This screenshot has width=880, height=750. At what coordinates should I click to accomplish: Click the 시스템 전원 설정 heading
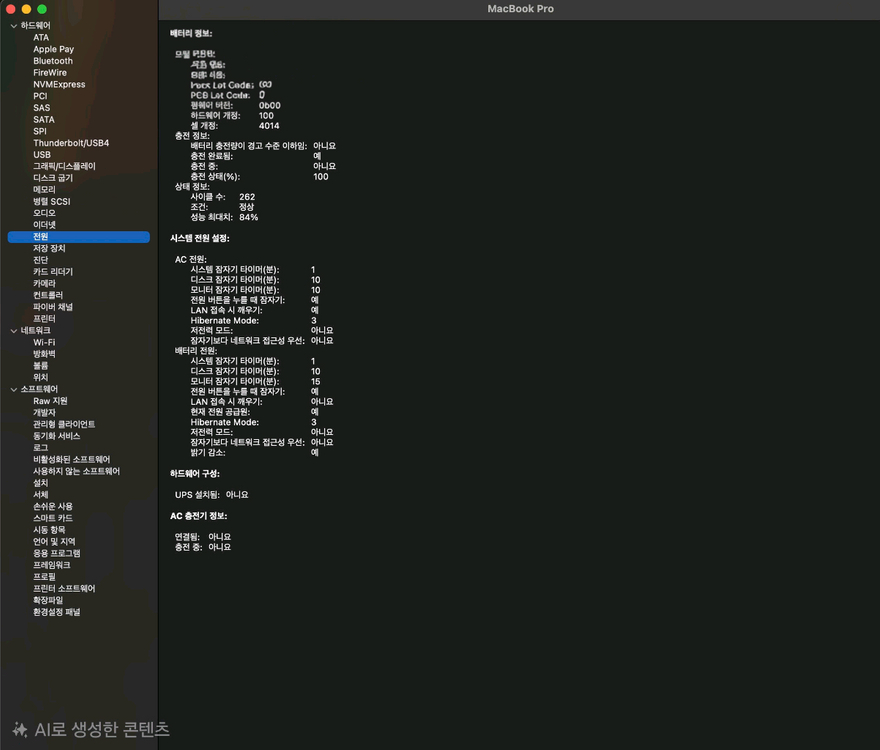click(x=200, y=239)
